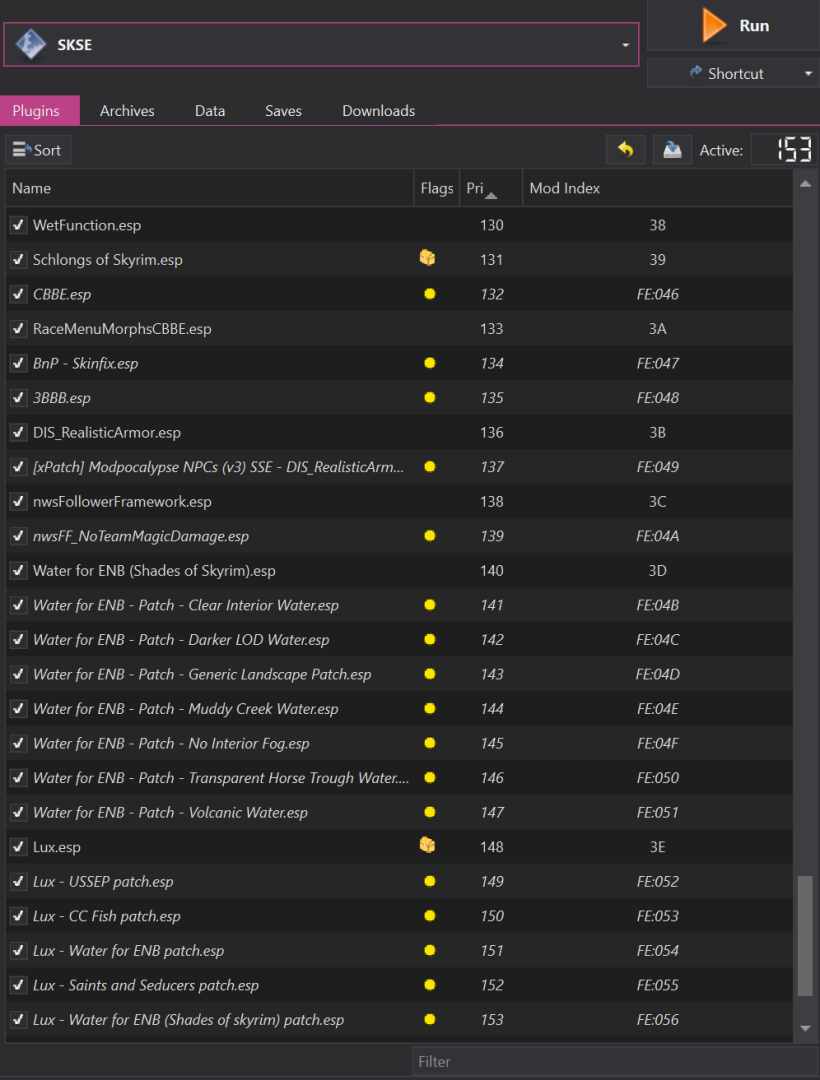820x1080 pixels.
Task: Click yellow flag on Clear Interior Water patch
Action: 430,605
